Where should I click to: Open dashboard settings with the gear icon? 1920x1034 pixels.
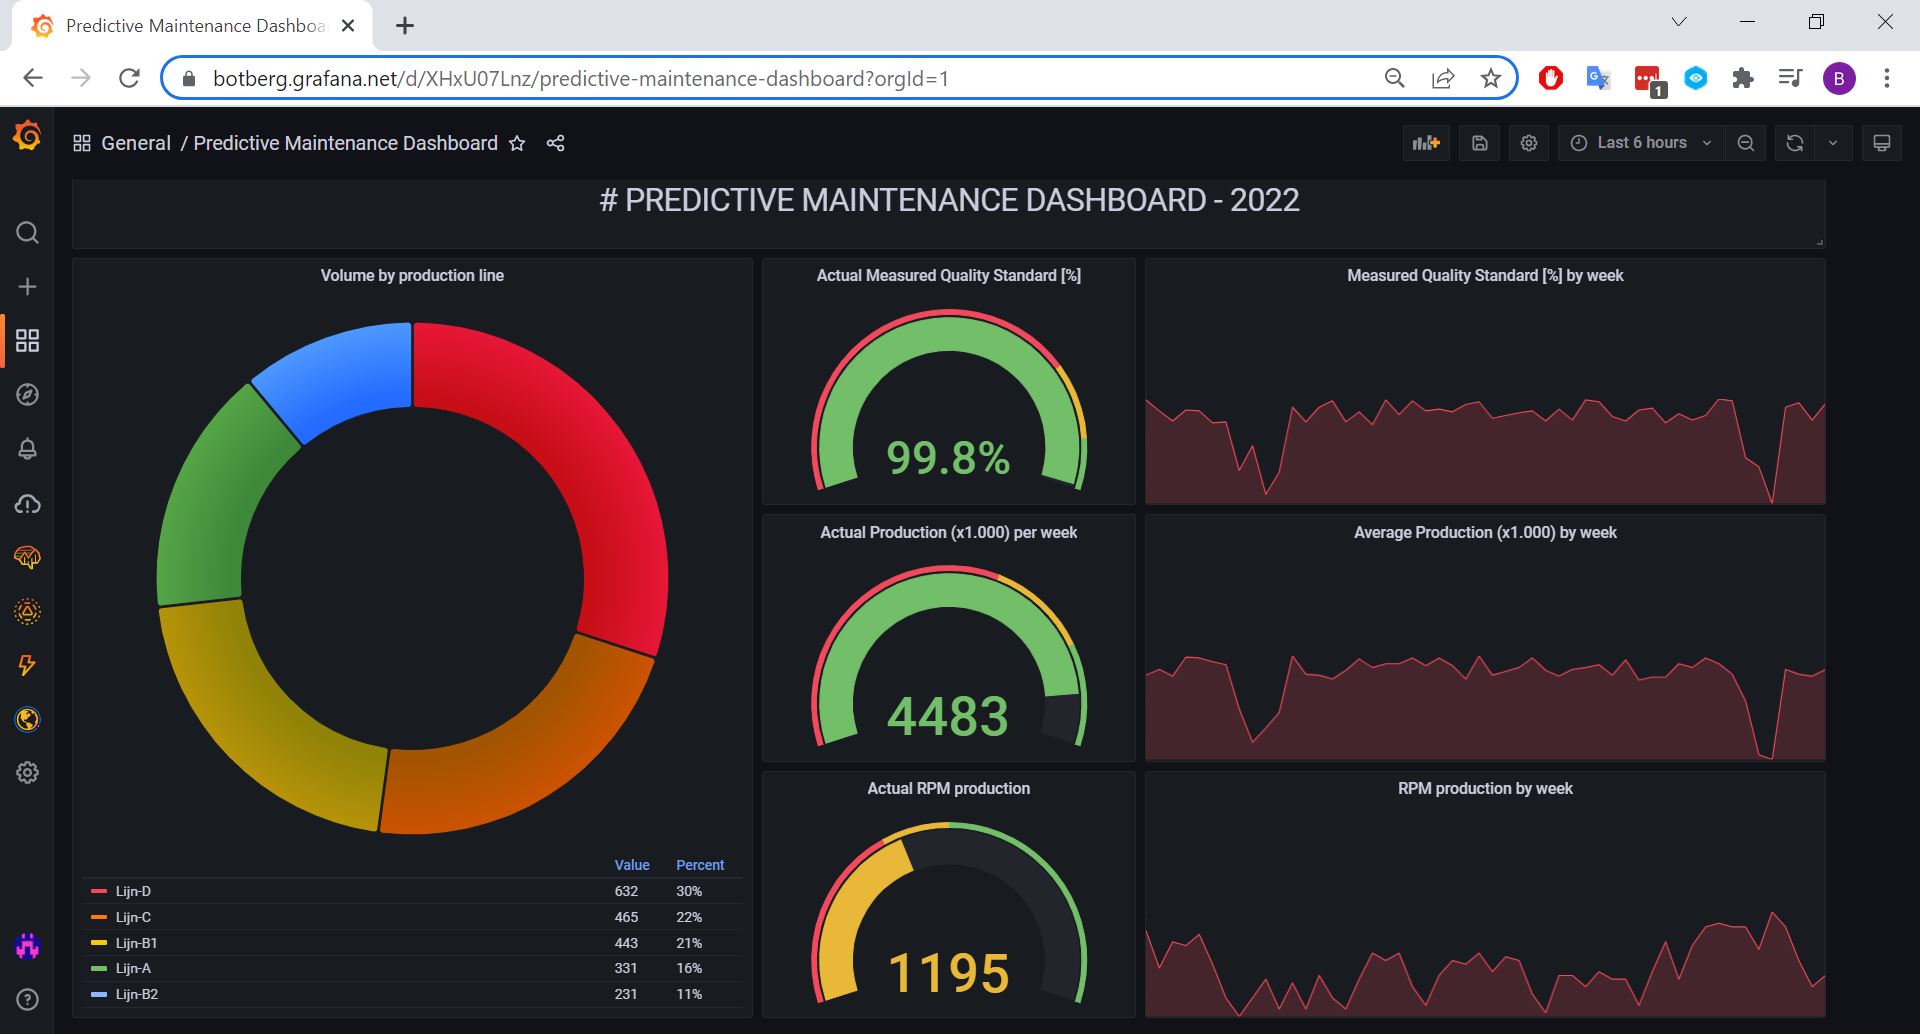click(x=1528, y=142)
